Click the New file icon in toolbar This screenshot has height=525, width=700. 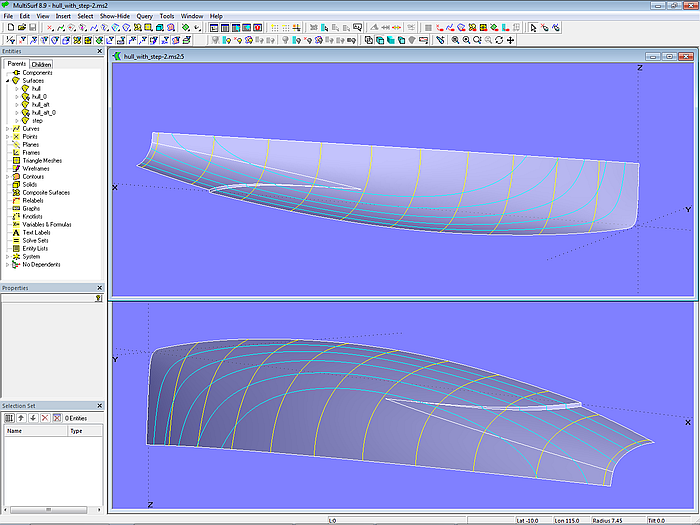pyautogui.click(x=9, y=28)
